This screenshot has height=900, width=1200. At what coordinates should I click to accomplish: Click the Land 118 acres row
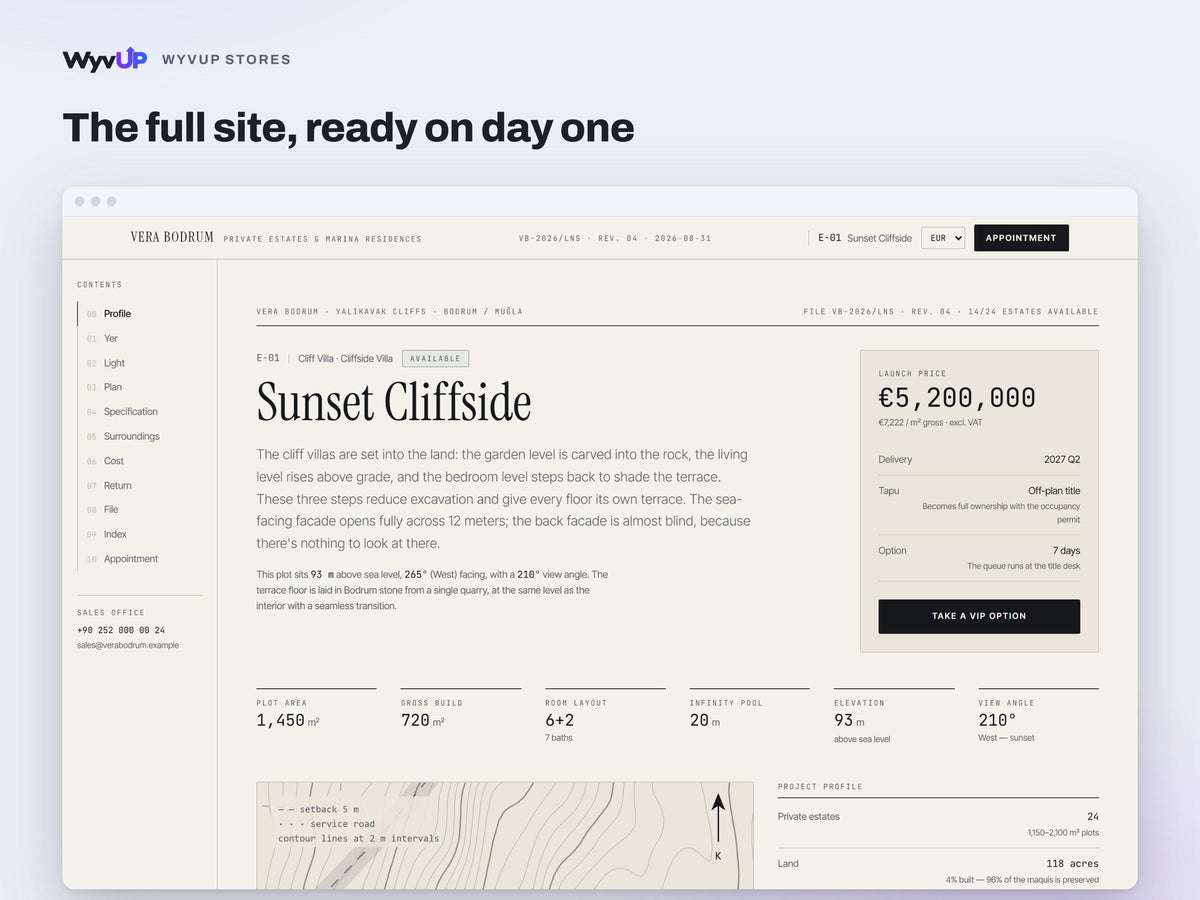click(938, 869)
